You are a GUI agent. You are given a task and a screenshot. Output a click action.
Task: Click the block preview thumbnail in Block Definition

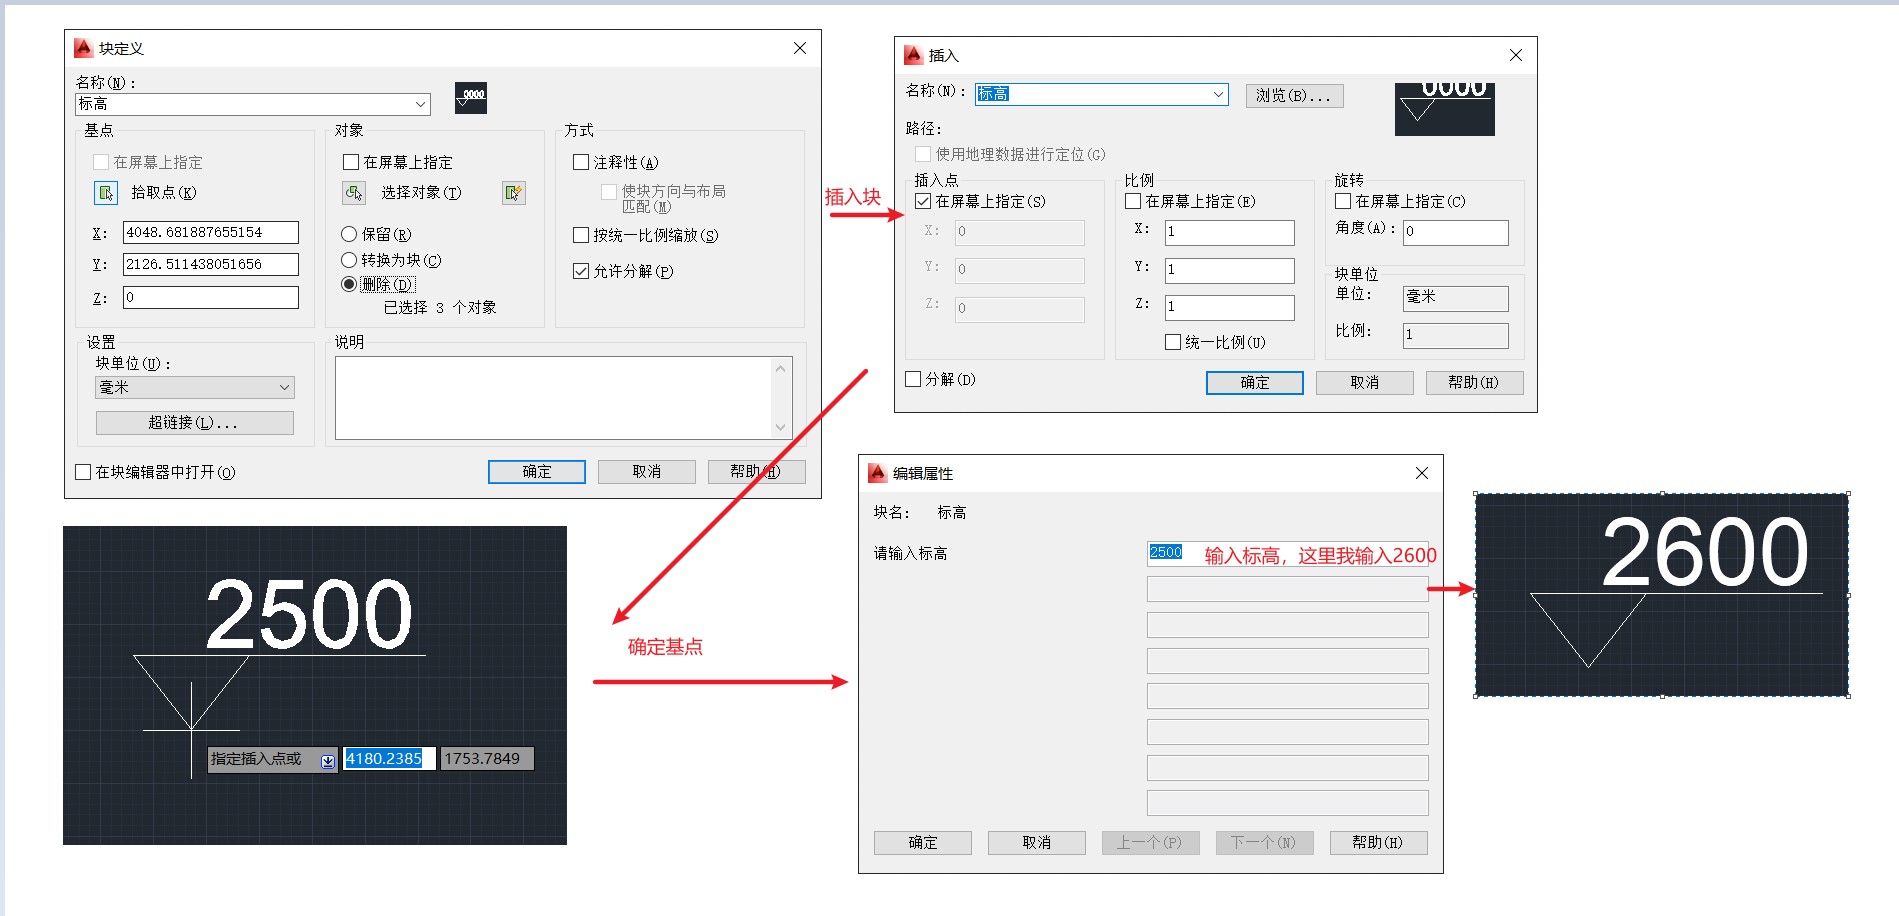pos(470,97)
